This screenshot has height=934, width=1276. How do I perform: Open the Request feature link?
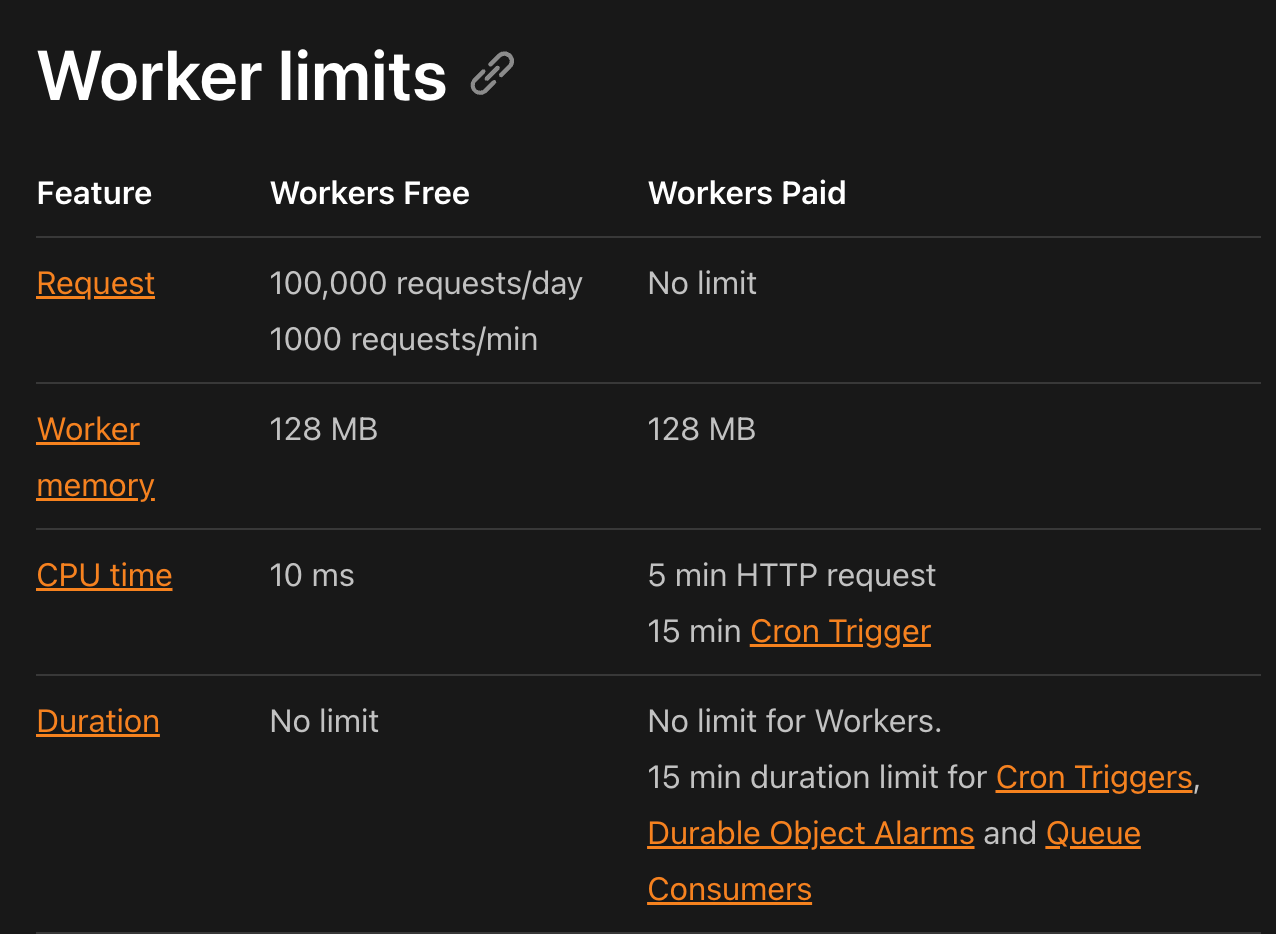[96, 283]
